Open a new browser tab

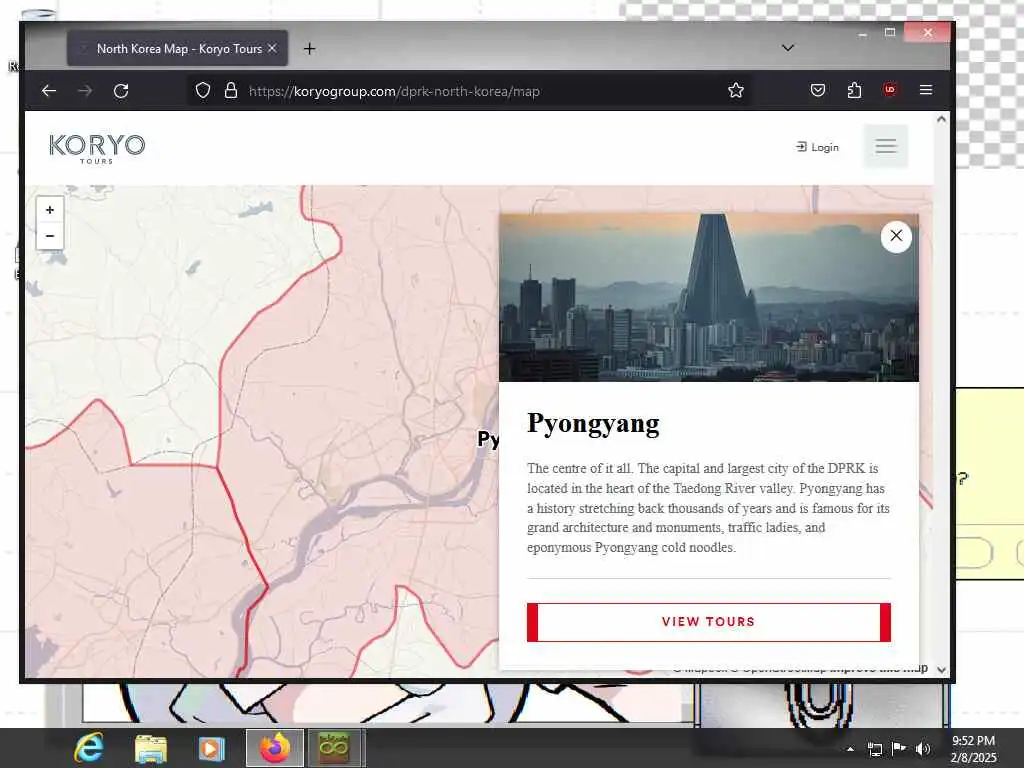tap(310, 48)
